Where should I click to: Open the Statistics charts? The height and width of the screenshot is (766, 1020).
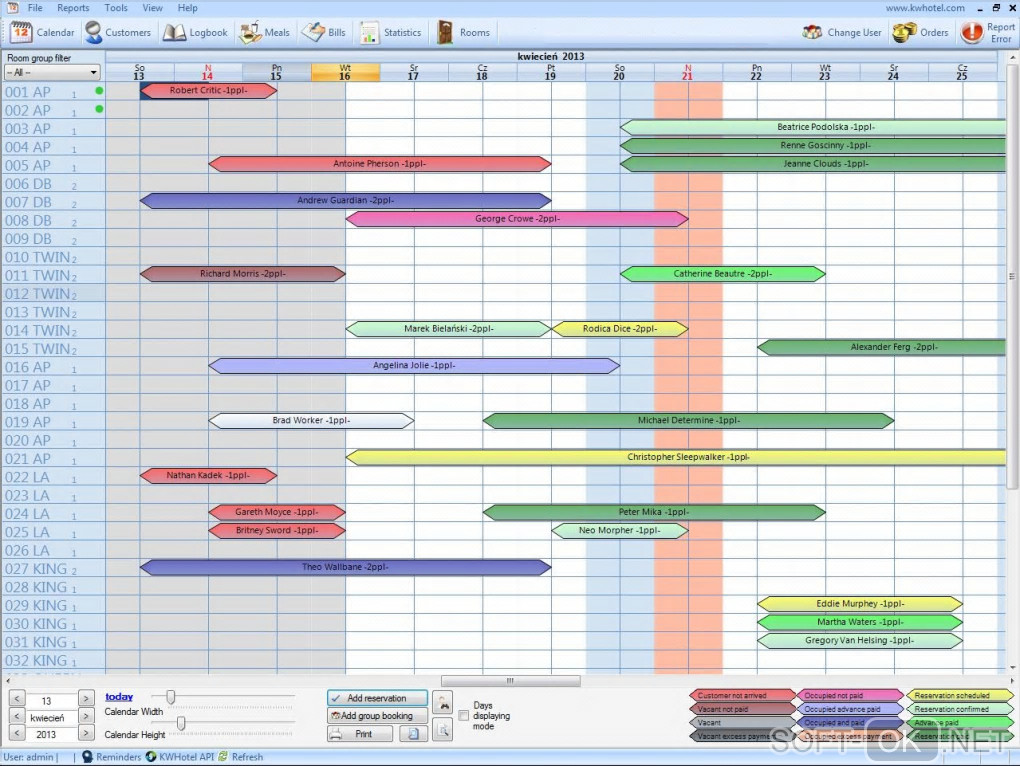coord(390,33)
